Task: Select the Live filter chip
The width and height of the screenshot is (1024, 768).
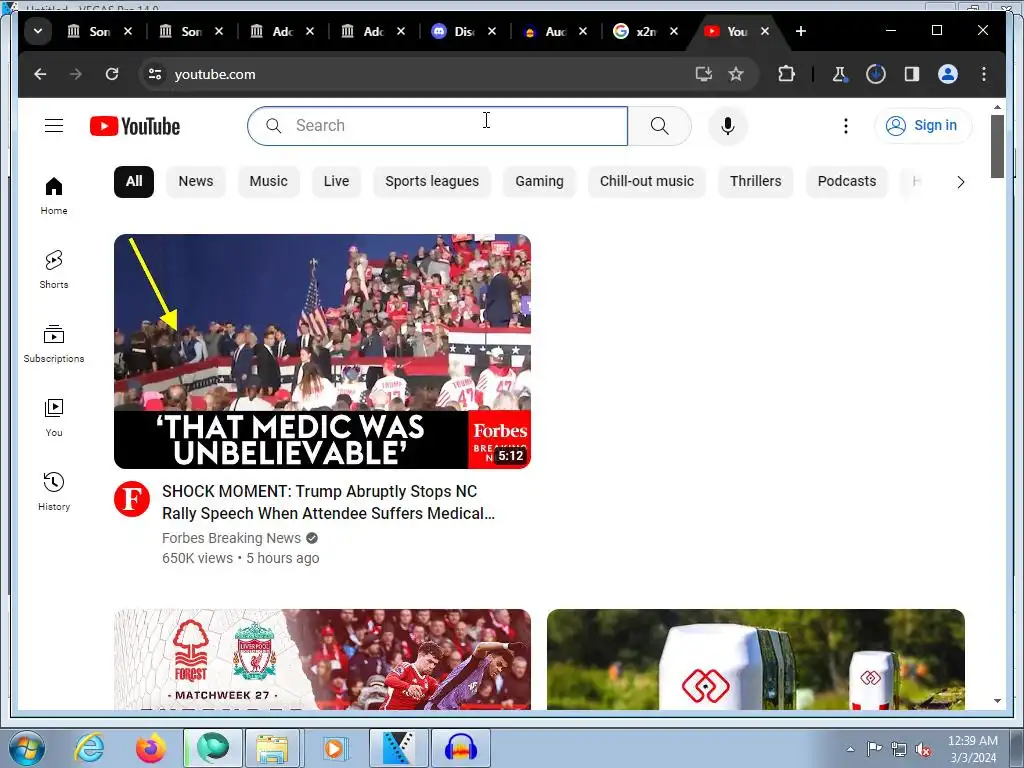Action: coord(336,182)
